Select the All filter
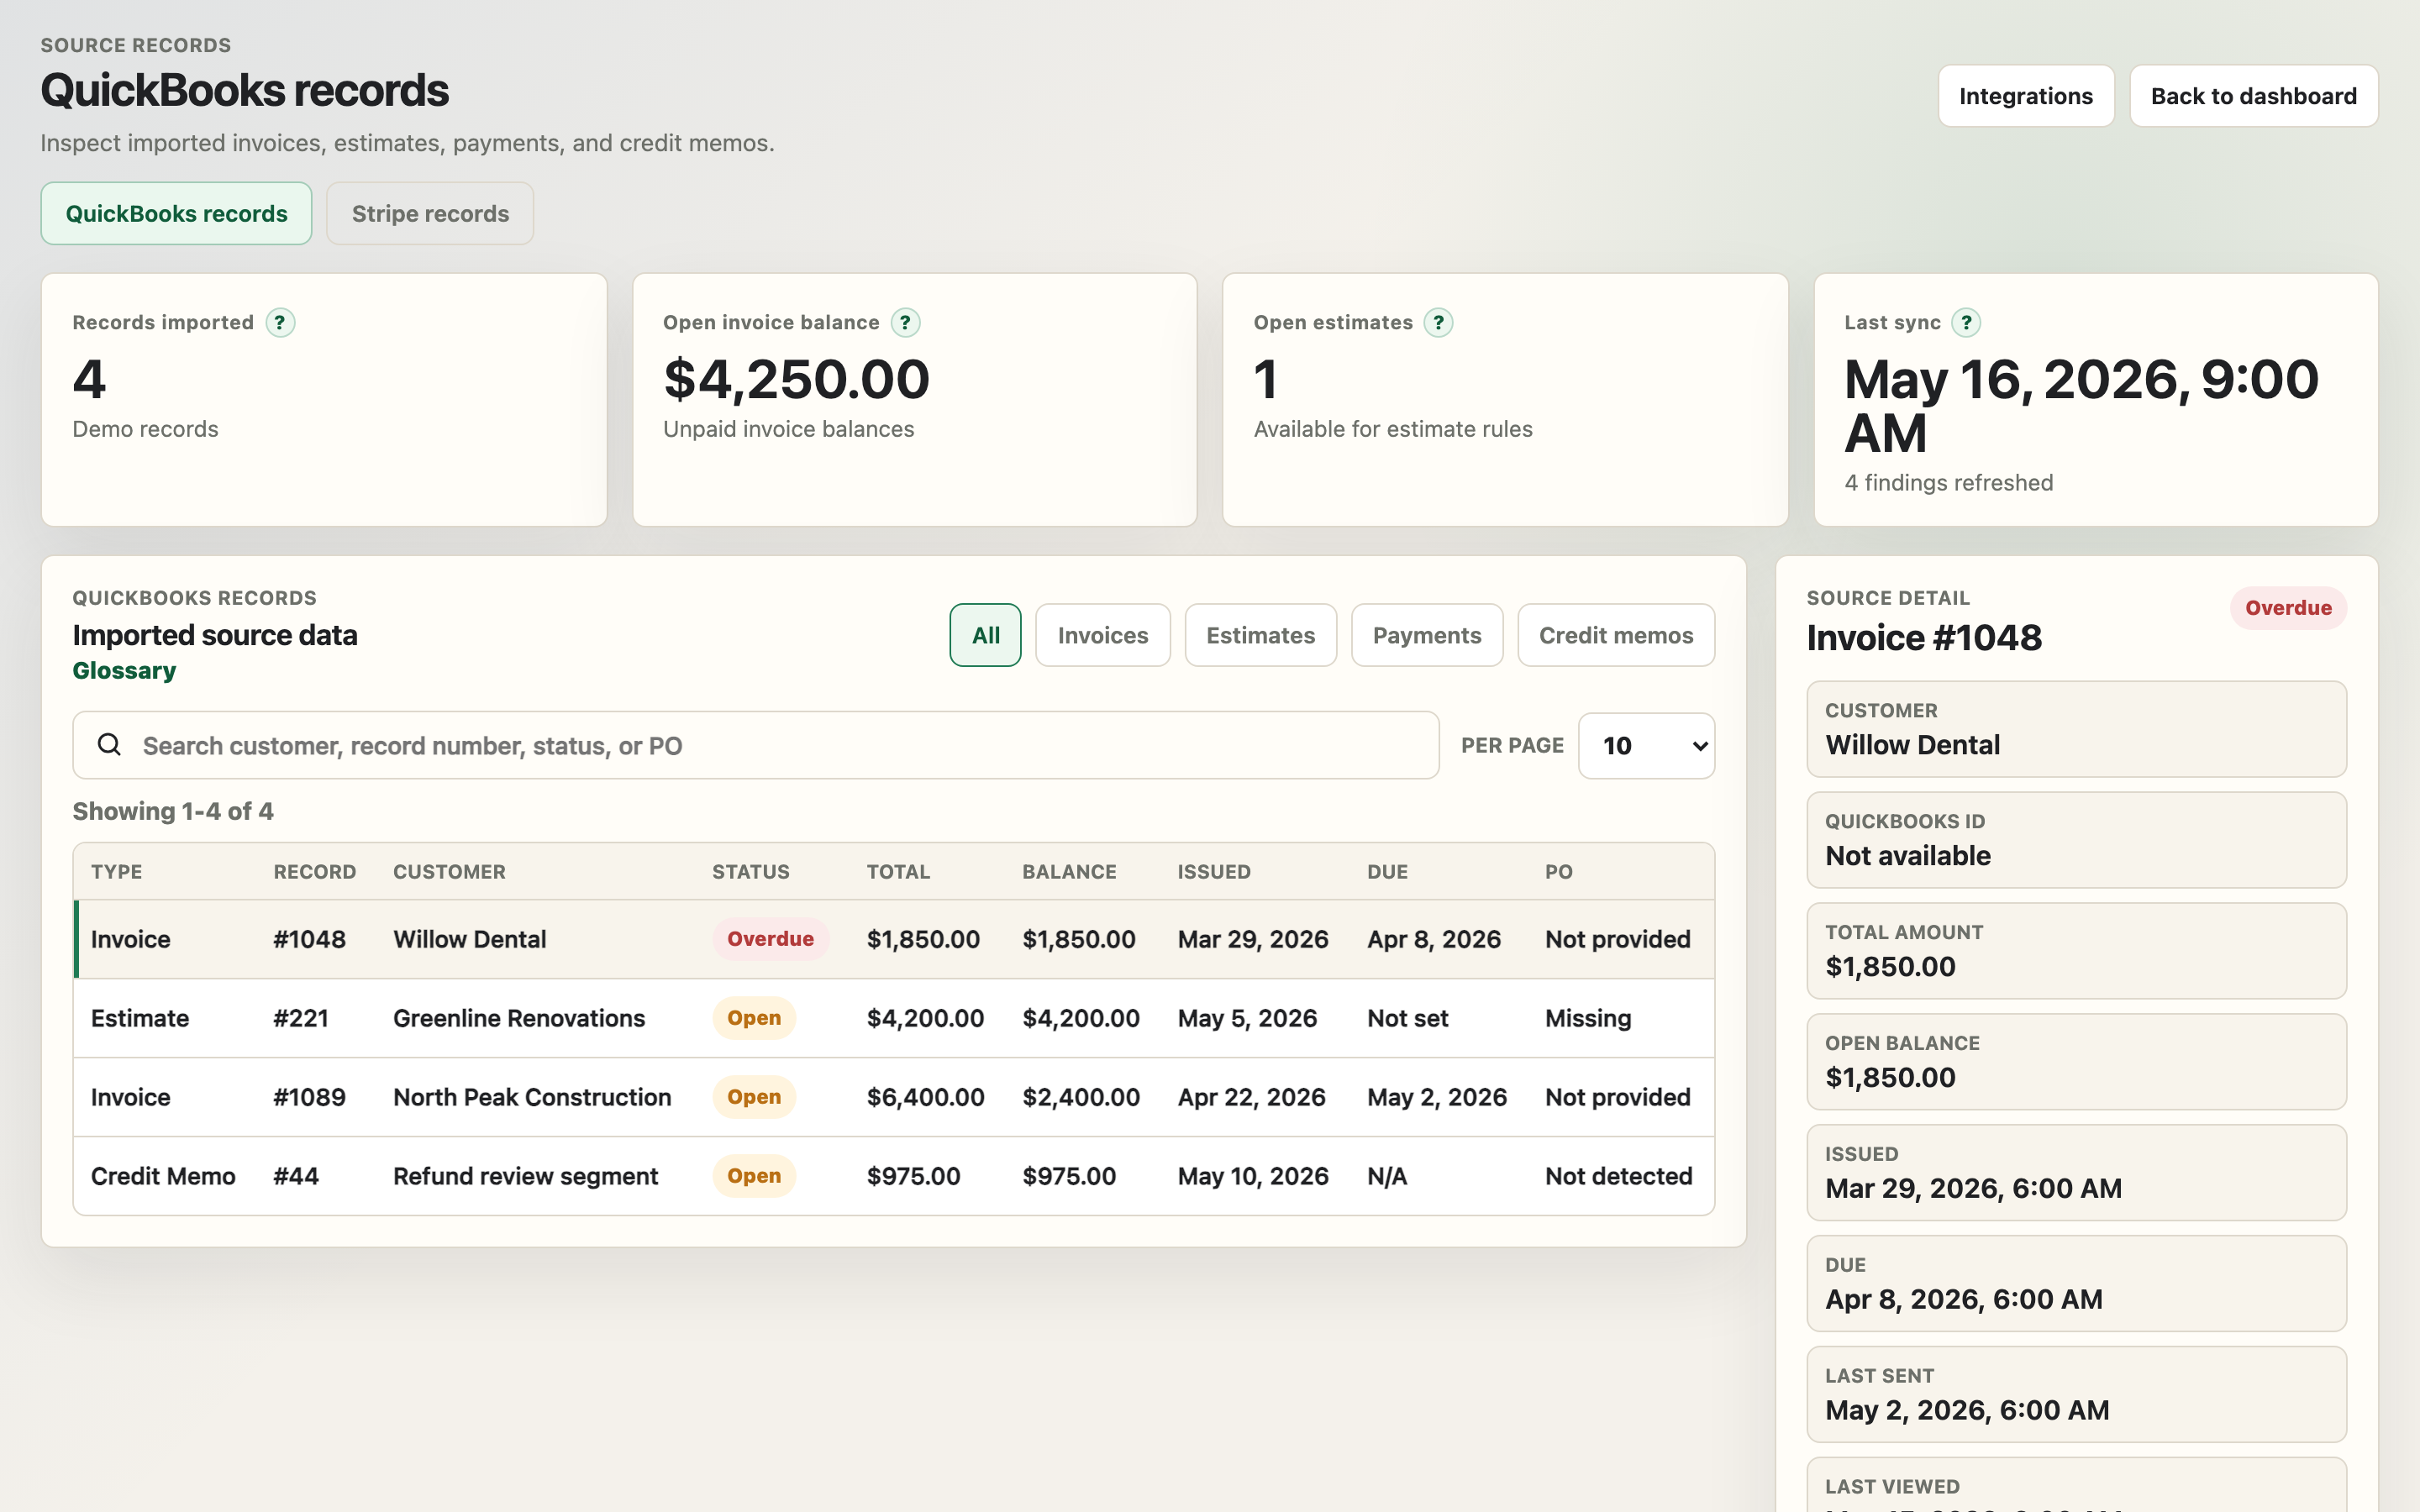The height and width of the screenshot is (1512, 2420). tap(985, 635)
